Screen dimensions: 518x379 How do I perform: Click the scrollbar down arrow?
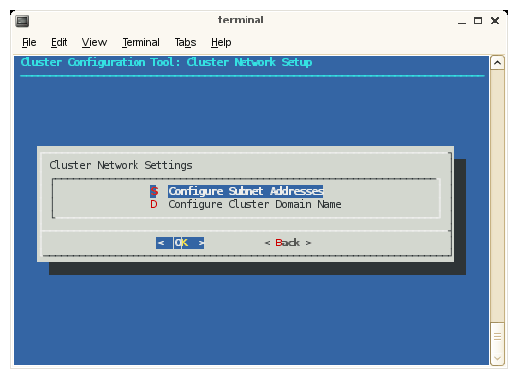497,359
